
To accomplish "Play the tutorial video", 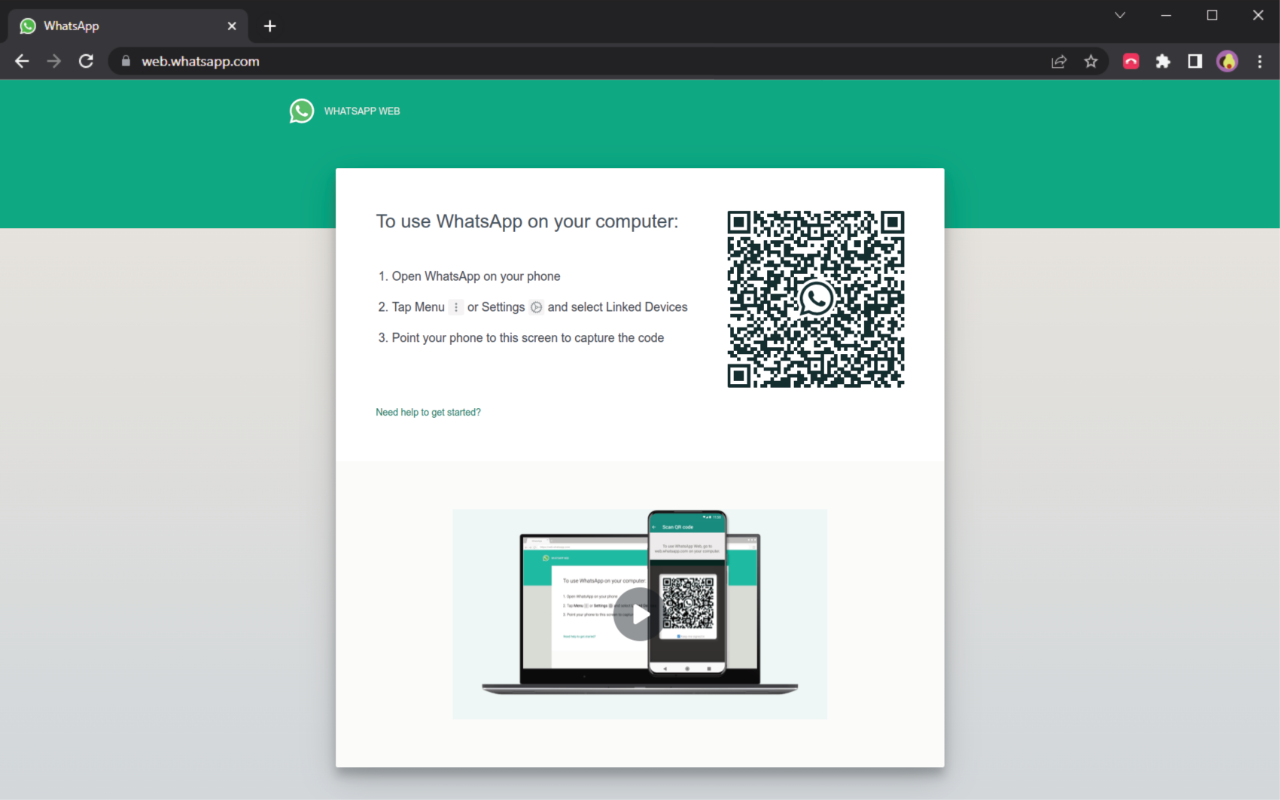I will [639, 614].
